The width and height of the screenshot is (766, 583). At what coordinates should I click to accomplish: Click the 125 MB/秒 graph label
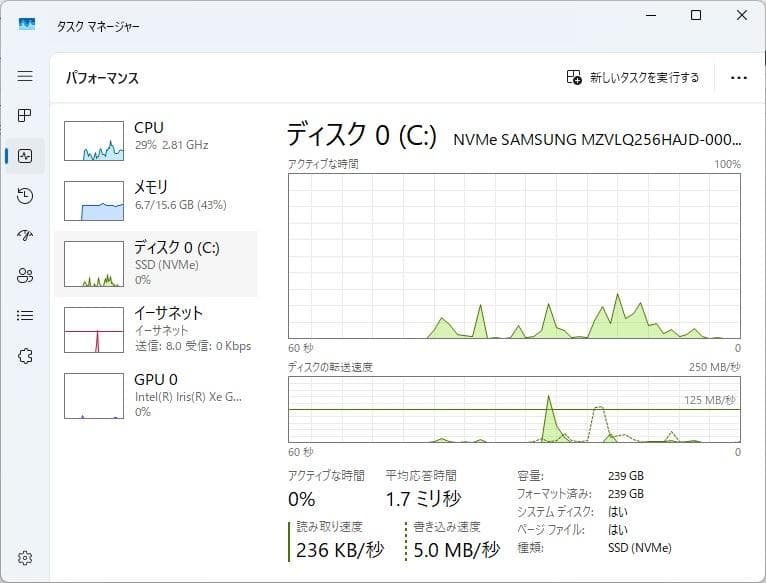tap(709, 400)
